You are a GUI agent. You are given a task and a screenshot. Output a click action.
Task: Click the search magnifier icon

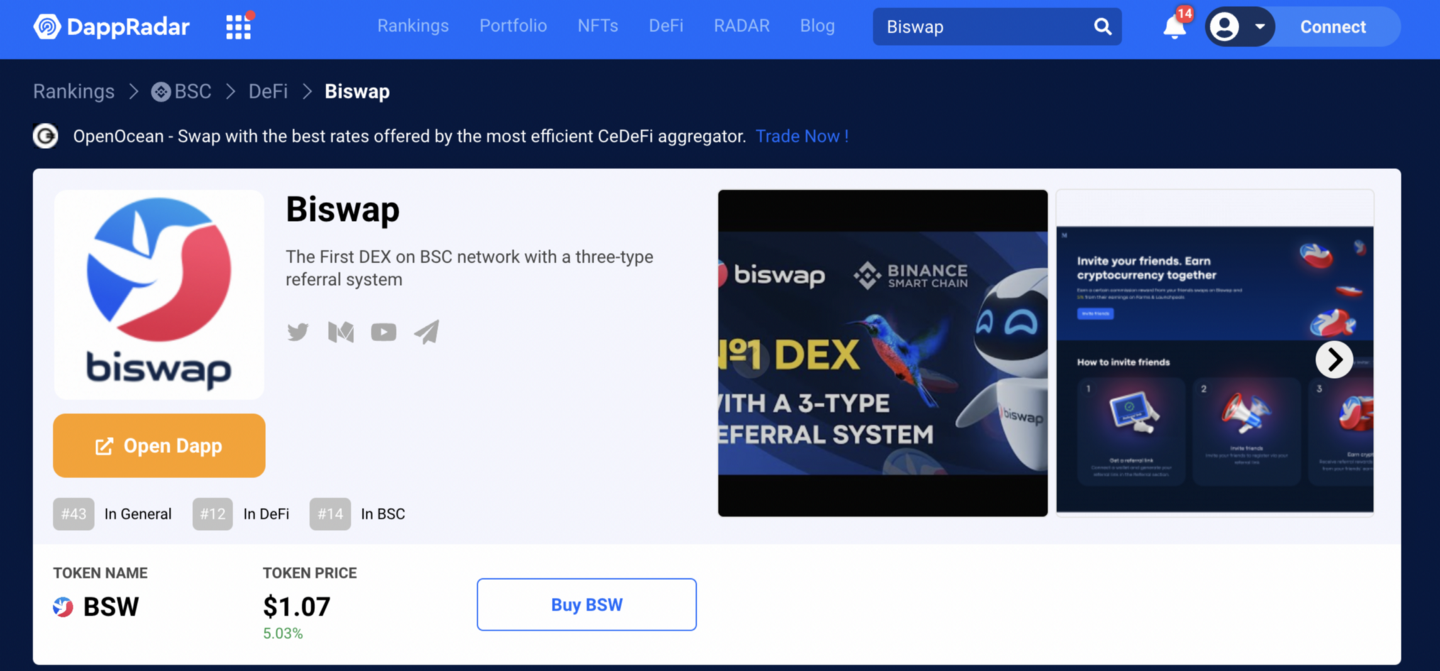[1102, 27]
